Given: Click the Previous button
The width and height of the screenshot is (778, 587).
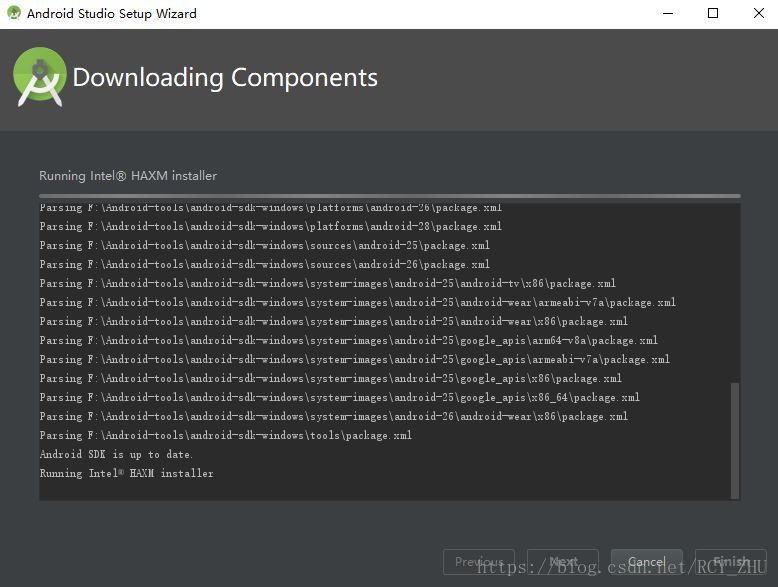Looking at the screenshot, I should click(479, 562).
